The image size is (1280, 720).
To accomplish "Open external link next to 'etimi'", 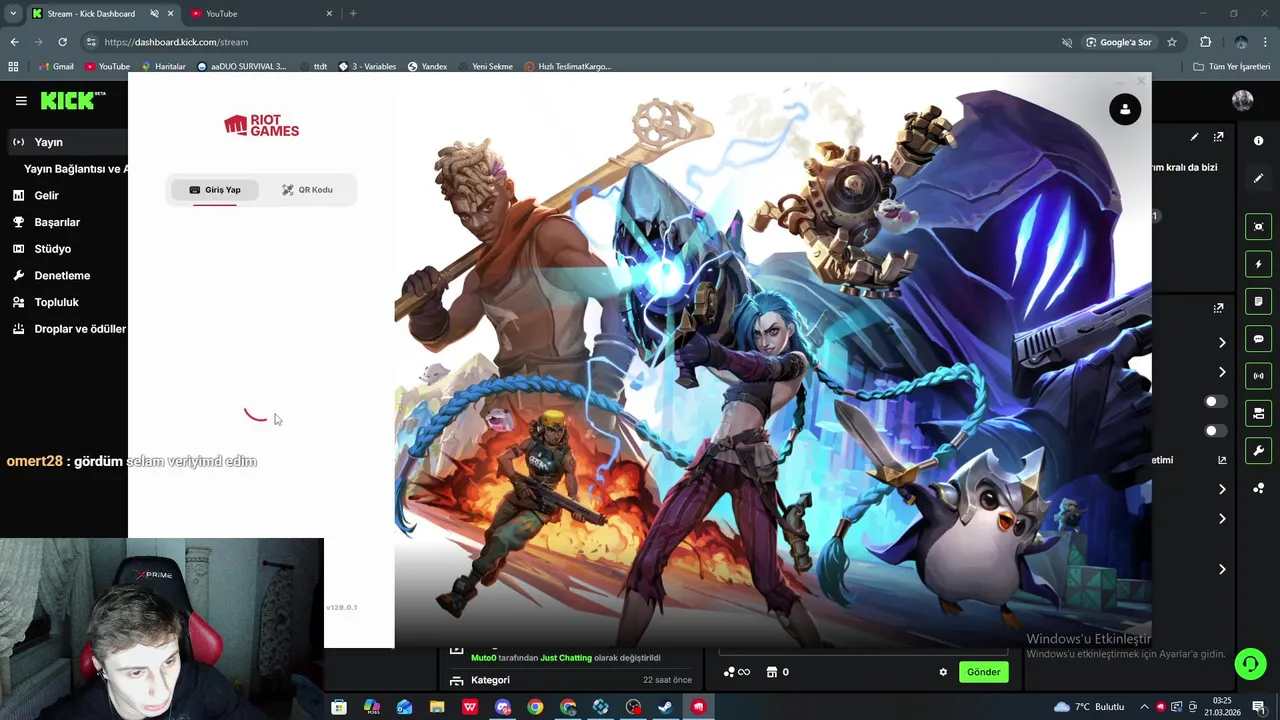I will (1222, 460).
